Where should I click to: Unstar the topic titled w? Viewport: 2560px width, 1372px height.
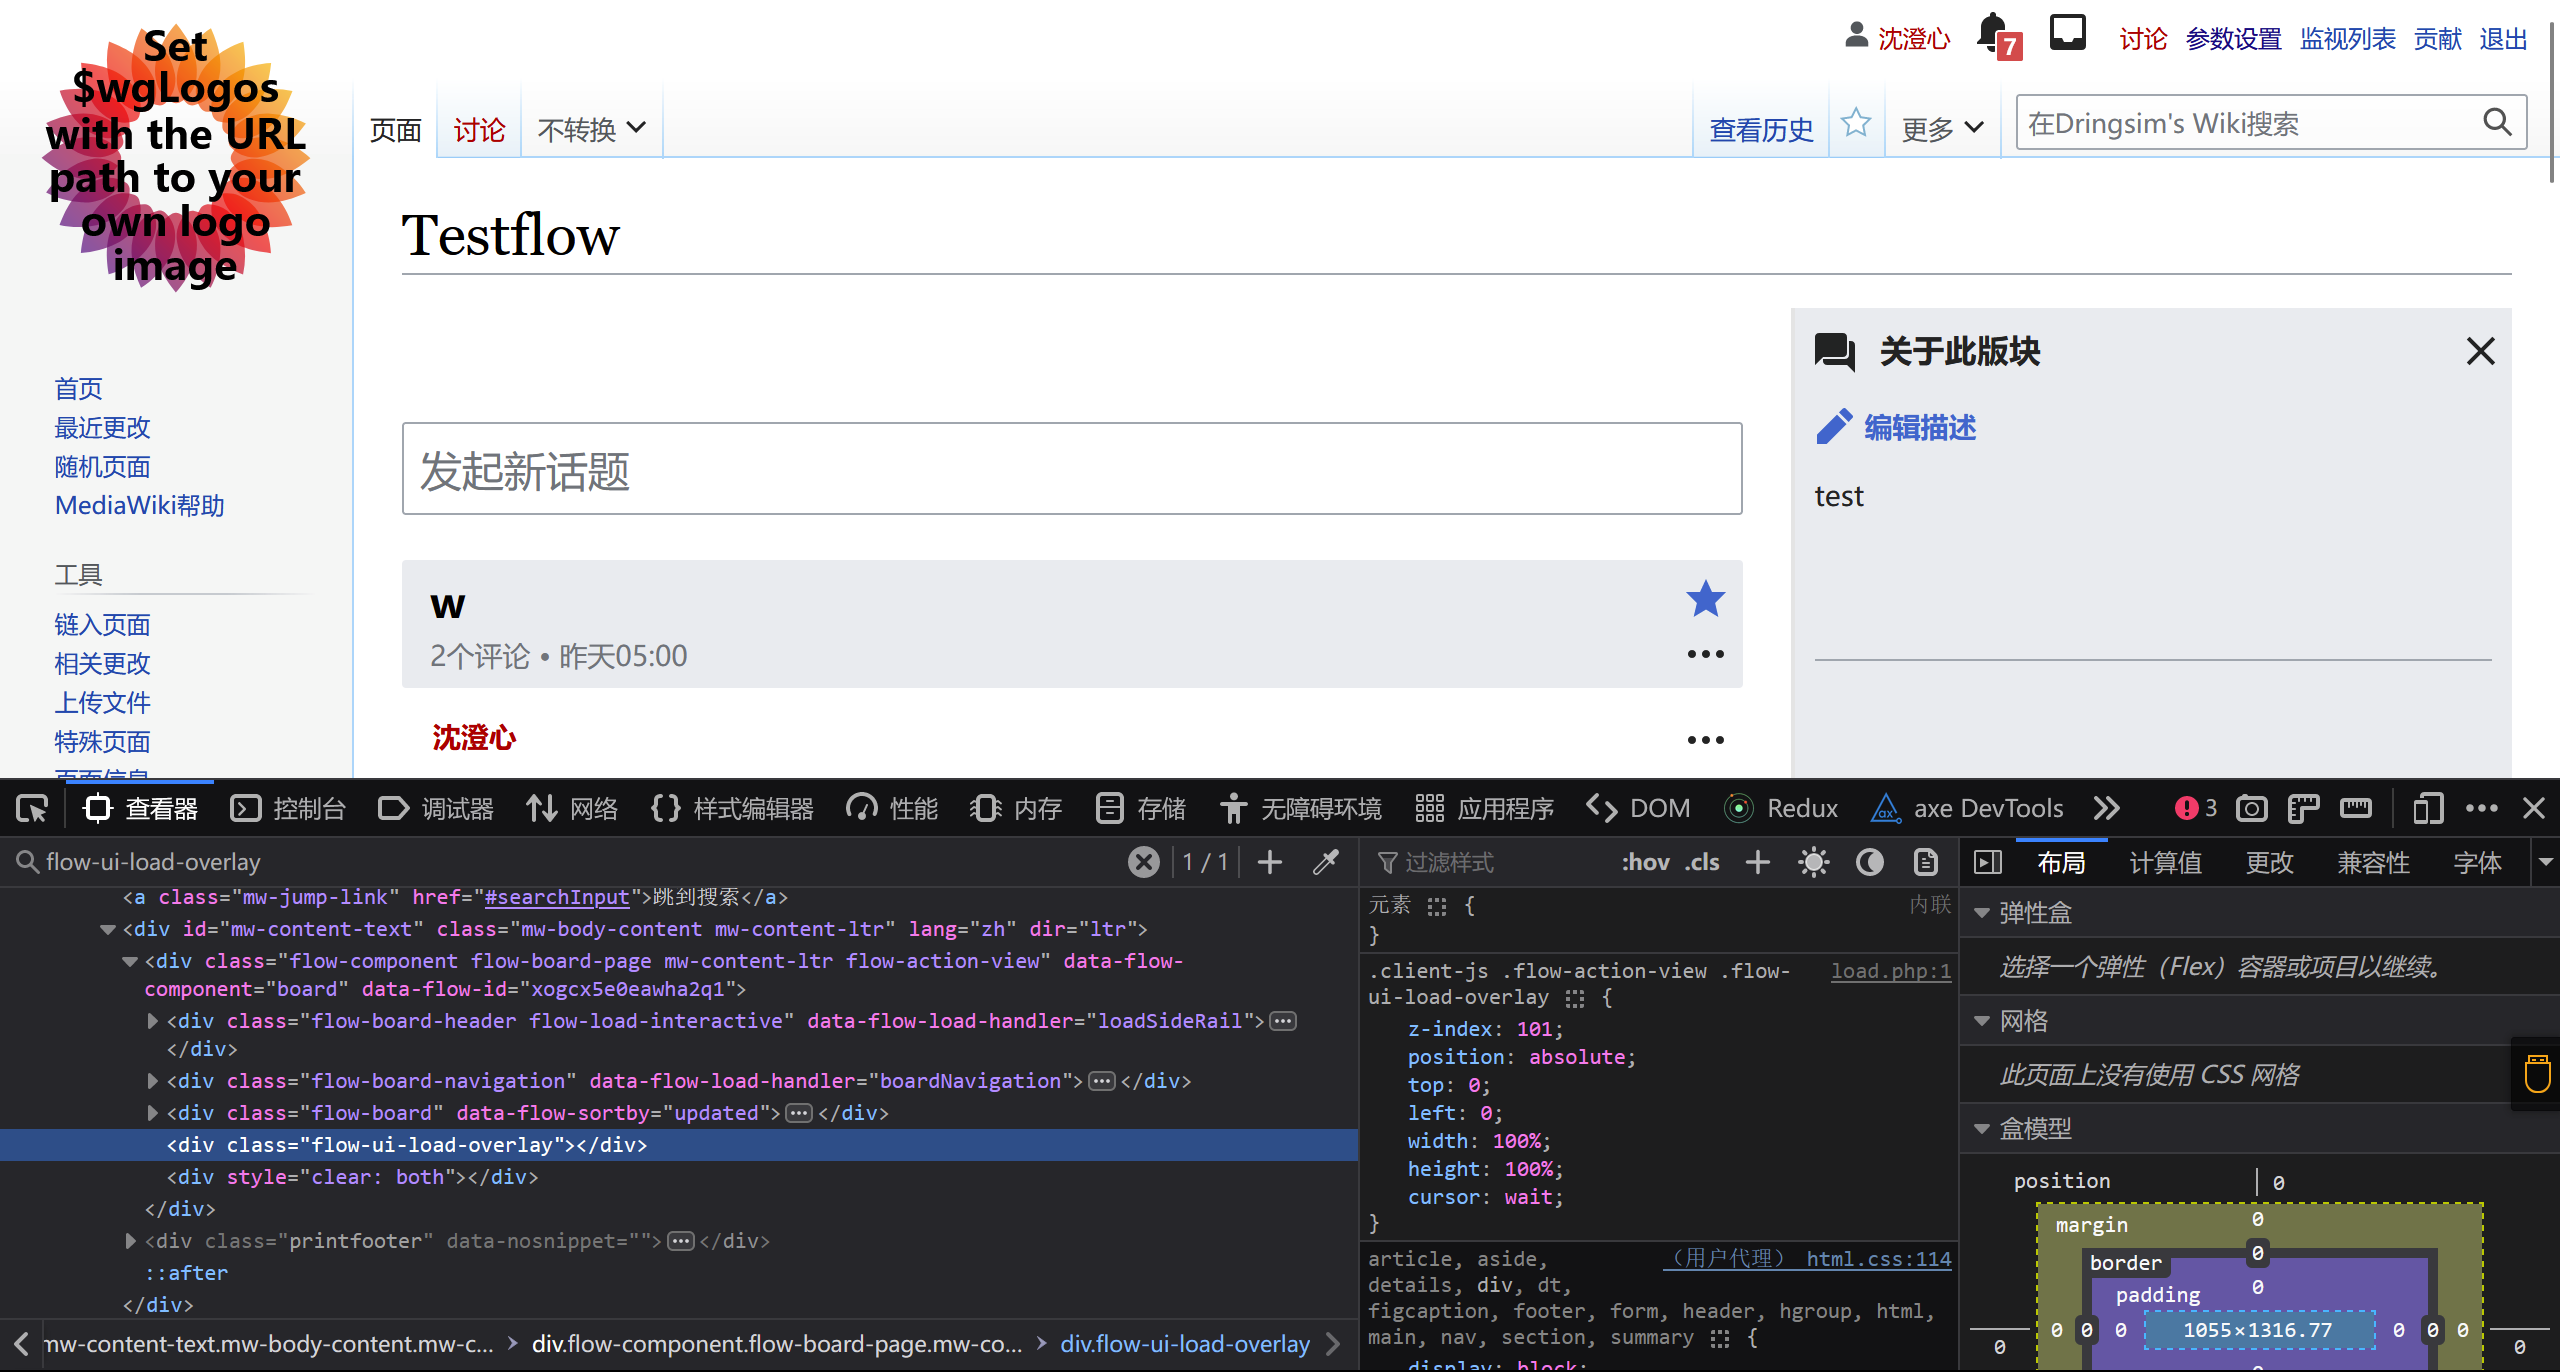pyautogui.click(x=1705, y=598)
